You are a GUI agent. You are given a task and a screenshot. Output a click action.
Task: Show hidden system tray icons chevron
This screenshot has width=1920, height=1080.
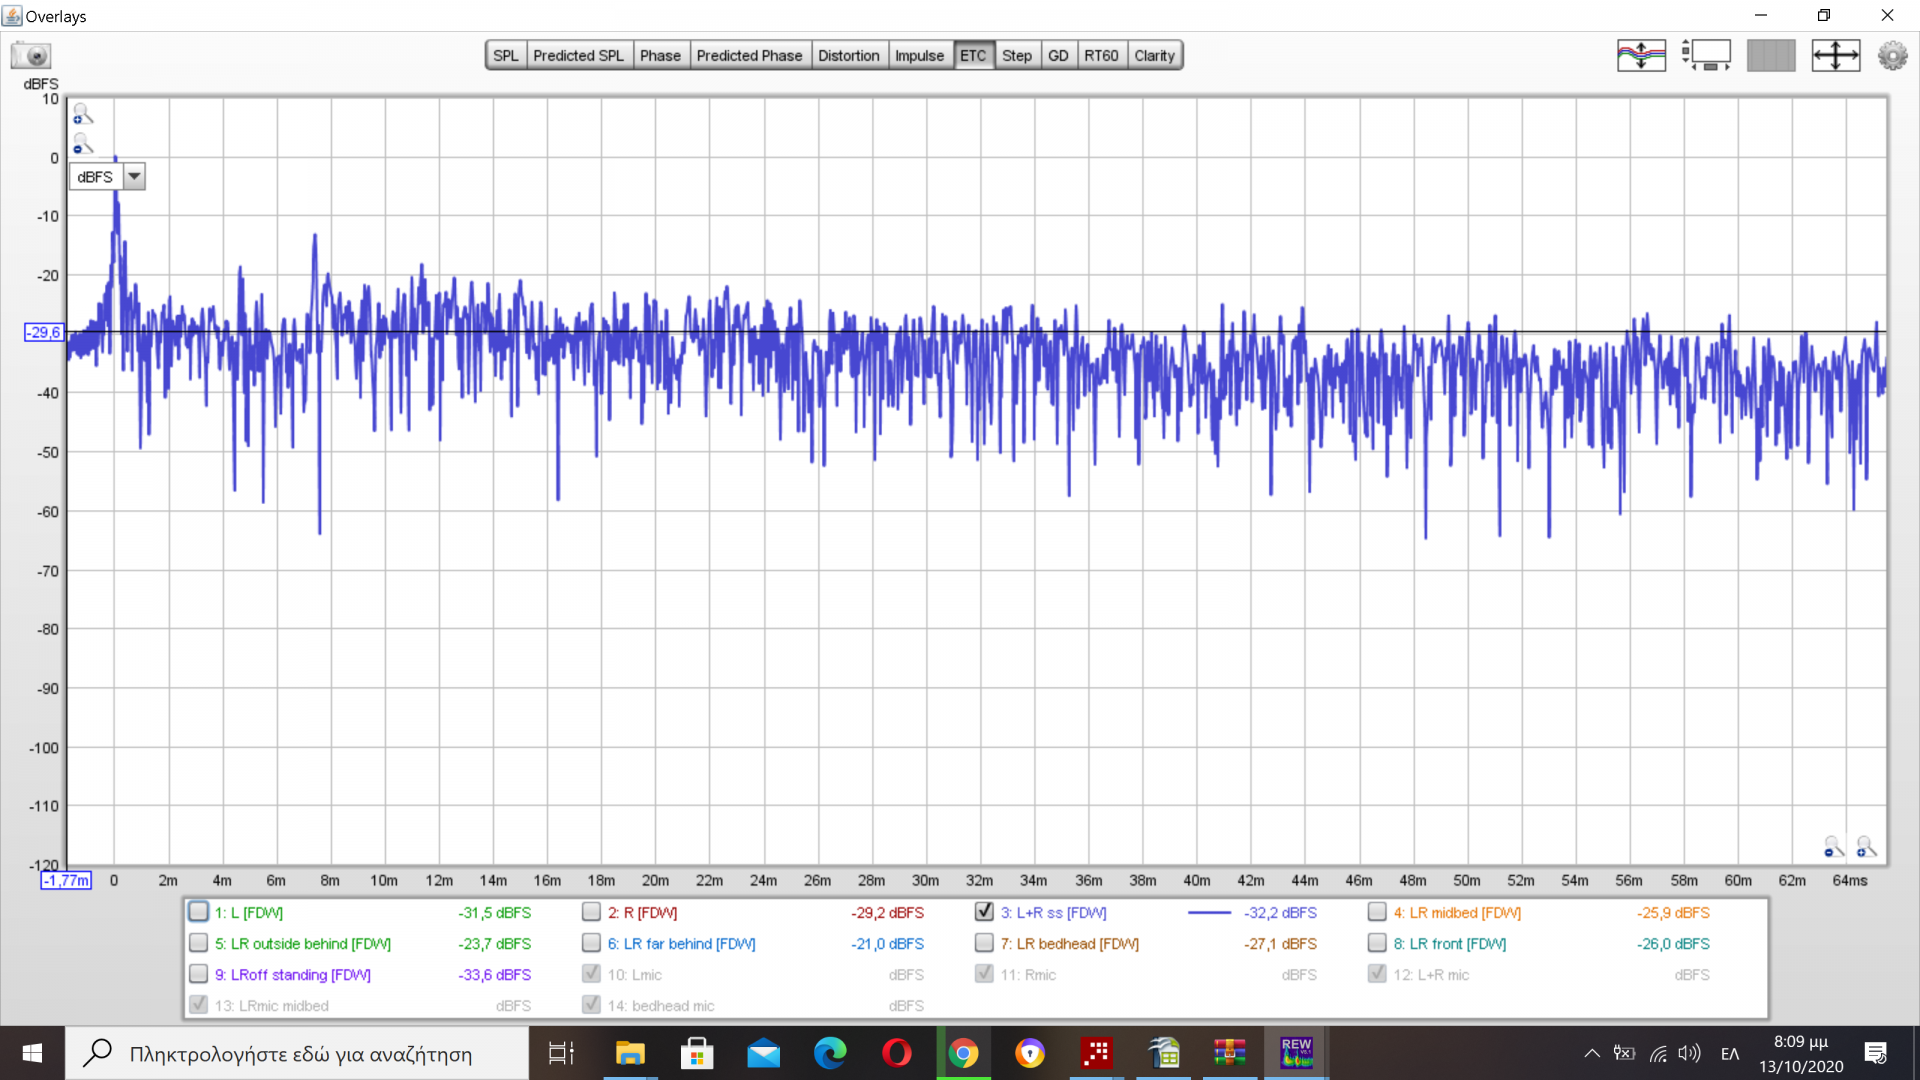coord(1591,1053)
